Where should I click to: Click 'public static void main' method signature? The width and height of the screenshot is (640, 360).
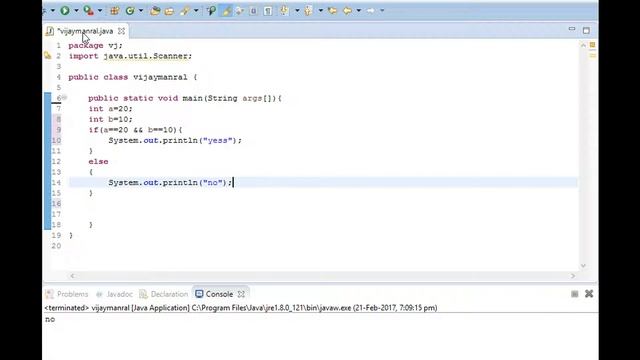point(185,98)
